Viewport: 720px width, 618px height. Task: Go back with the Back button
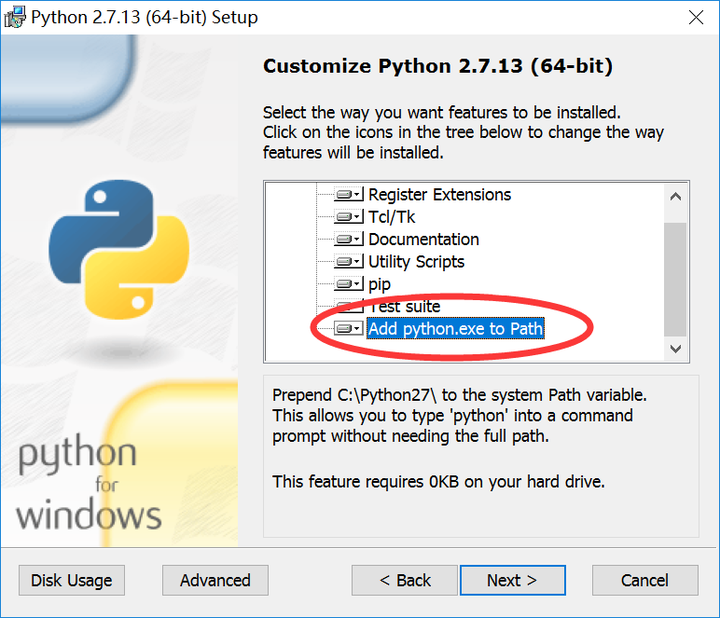[405, 580]
